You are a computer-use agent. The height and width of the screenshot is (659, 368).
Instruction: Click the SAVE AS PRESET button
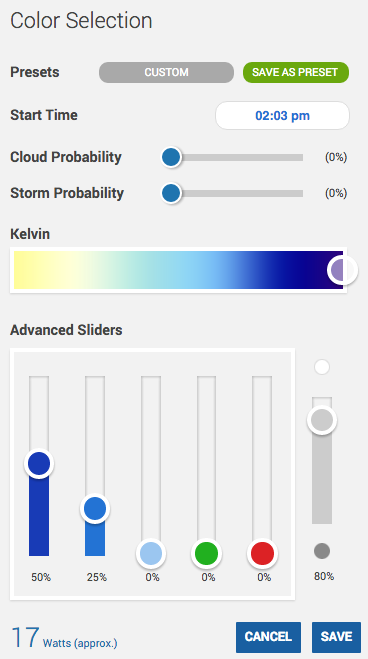(x=296, y=72)
